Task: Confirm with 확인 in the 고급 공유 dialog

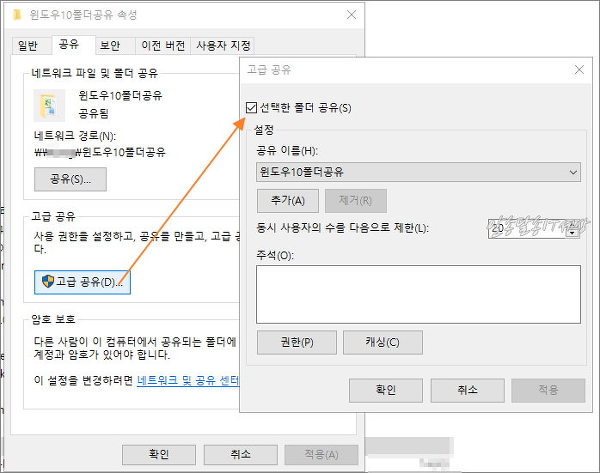Action: (386, 389)
